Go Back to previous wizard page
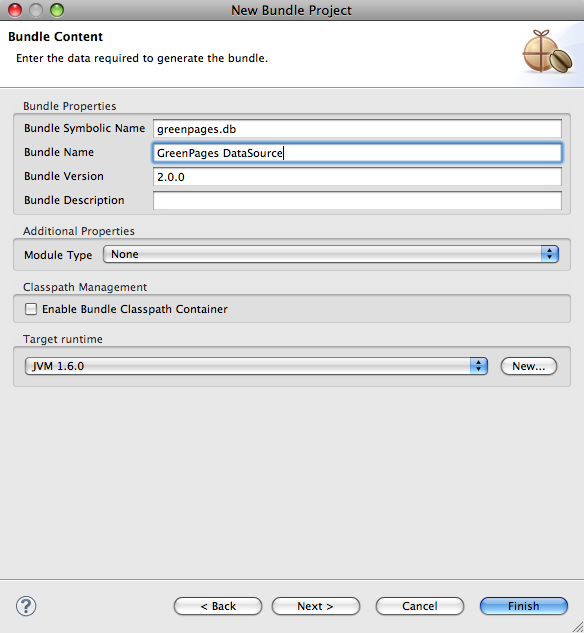Viewport: 584px width, 633px height. (218, 606)
